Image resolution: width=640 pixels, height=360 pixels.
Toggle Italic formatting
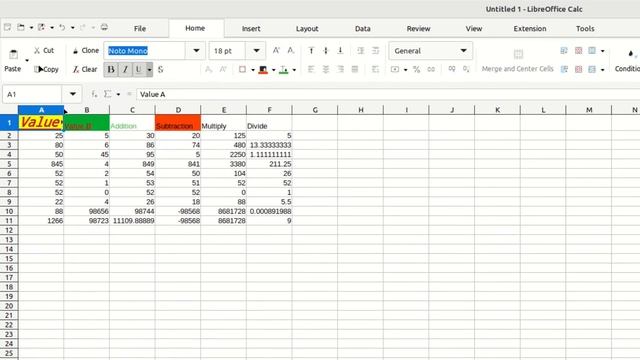tap(125, 70)
